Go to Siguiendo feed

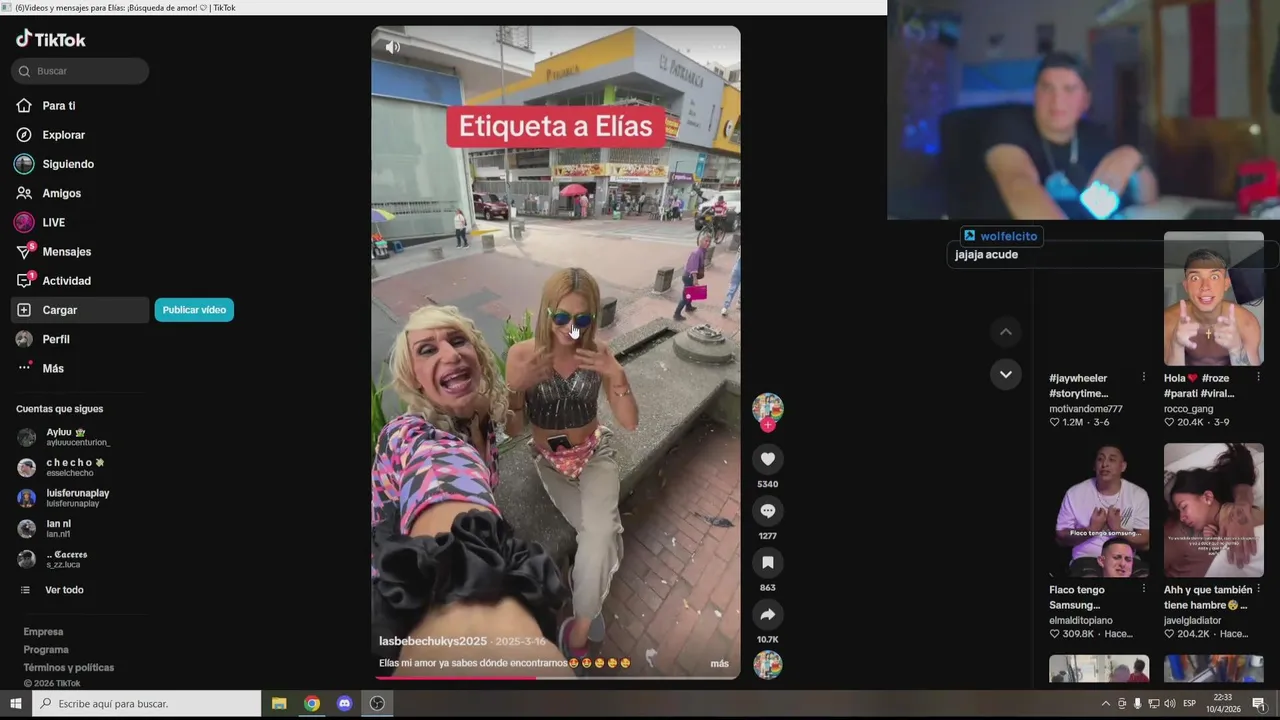(68, 164)
